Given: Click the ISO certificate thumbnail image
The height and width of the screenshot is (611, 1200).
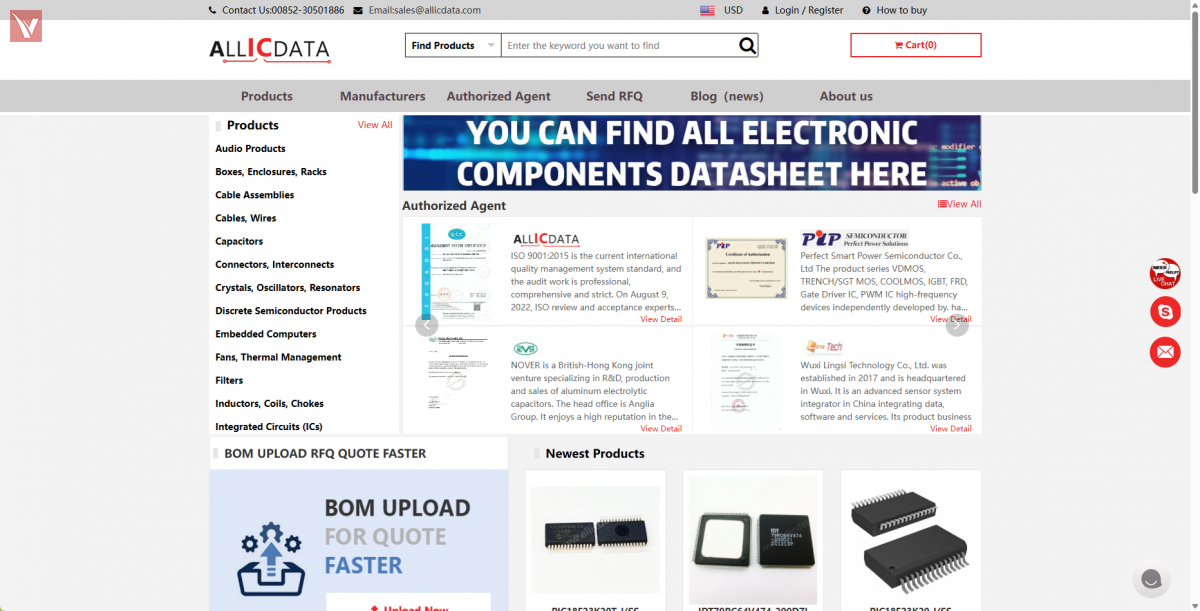Looking at the screenshot, I should pos(455,271).
